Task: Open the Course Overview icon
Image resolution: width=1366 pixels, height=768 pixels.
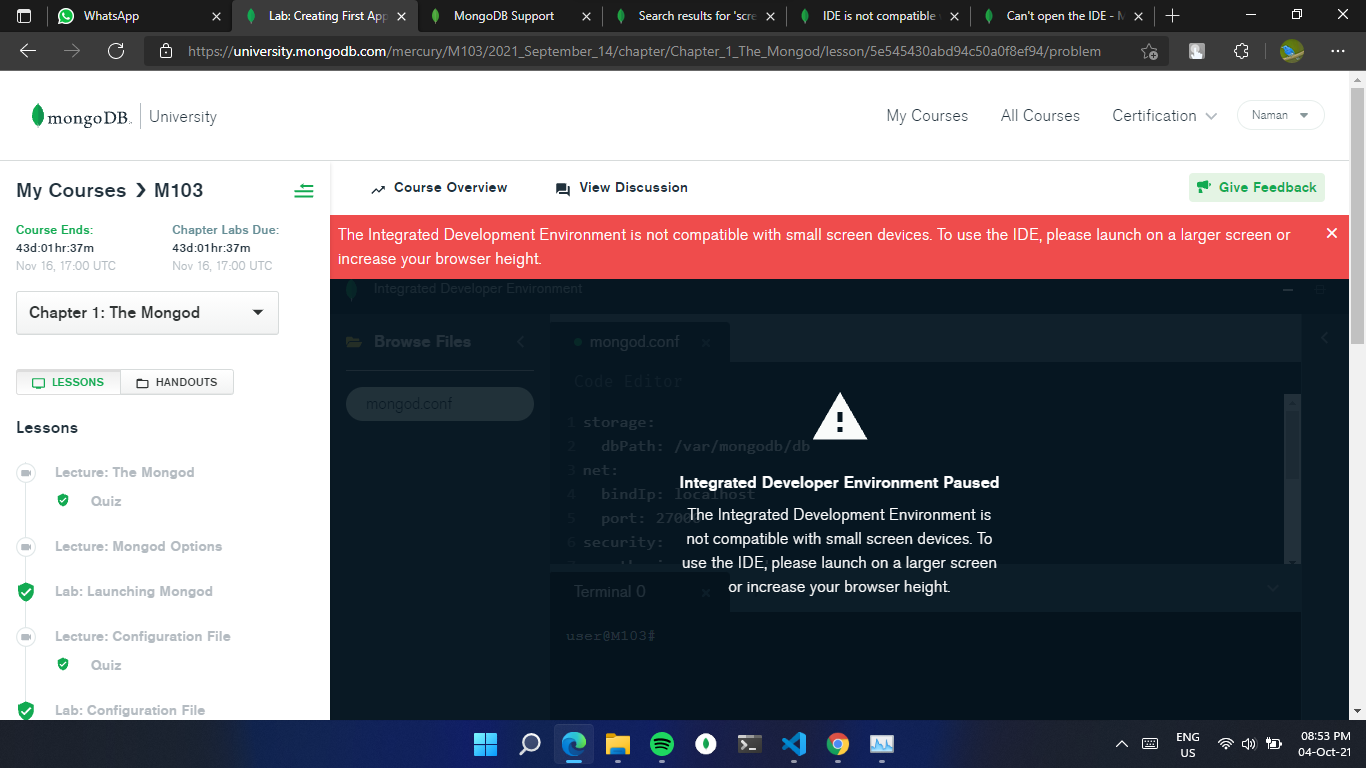Action: click(378, 187)
